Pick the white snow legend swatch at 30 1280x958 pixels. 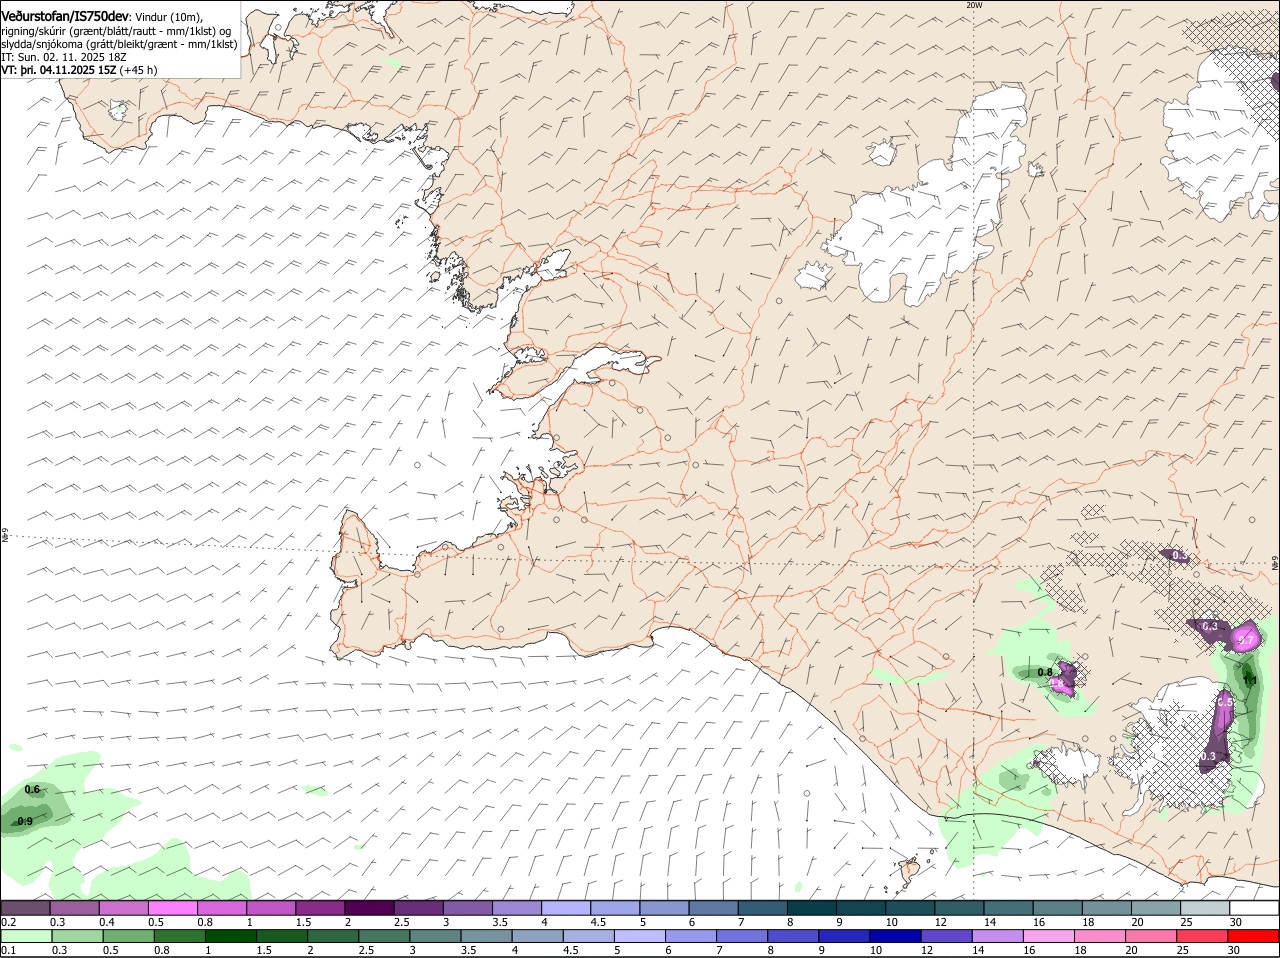pos(1255,907)
